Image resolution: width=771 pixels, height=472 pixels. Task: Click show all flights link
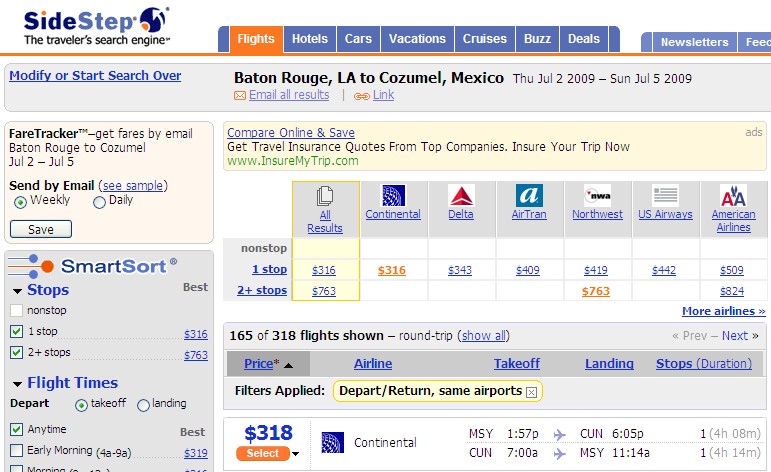point(483,336)
